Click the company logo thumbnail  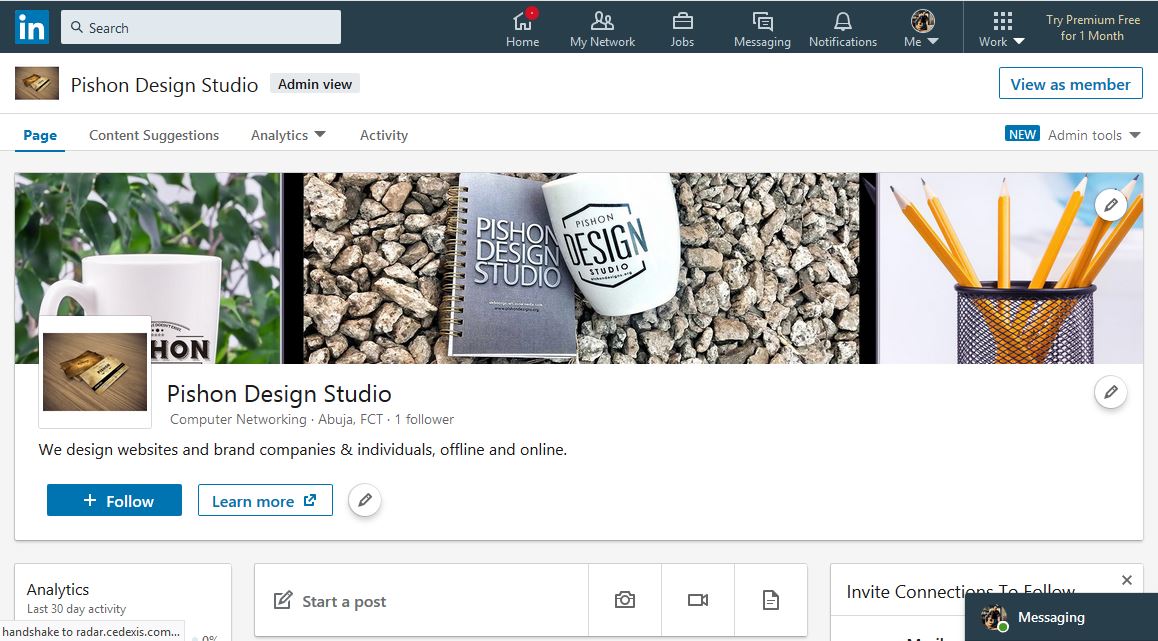(x=95, y=371)
